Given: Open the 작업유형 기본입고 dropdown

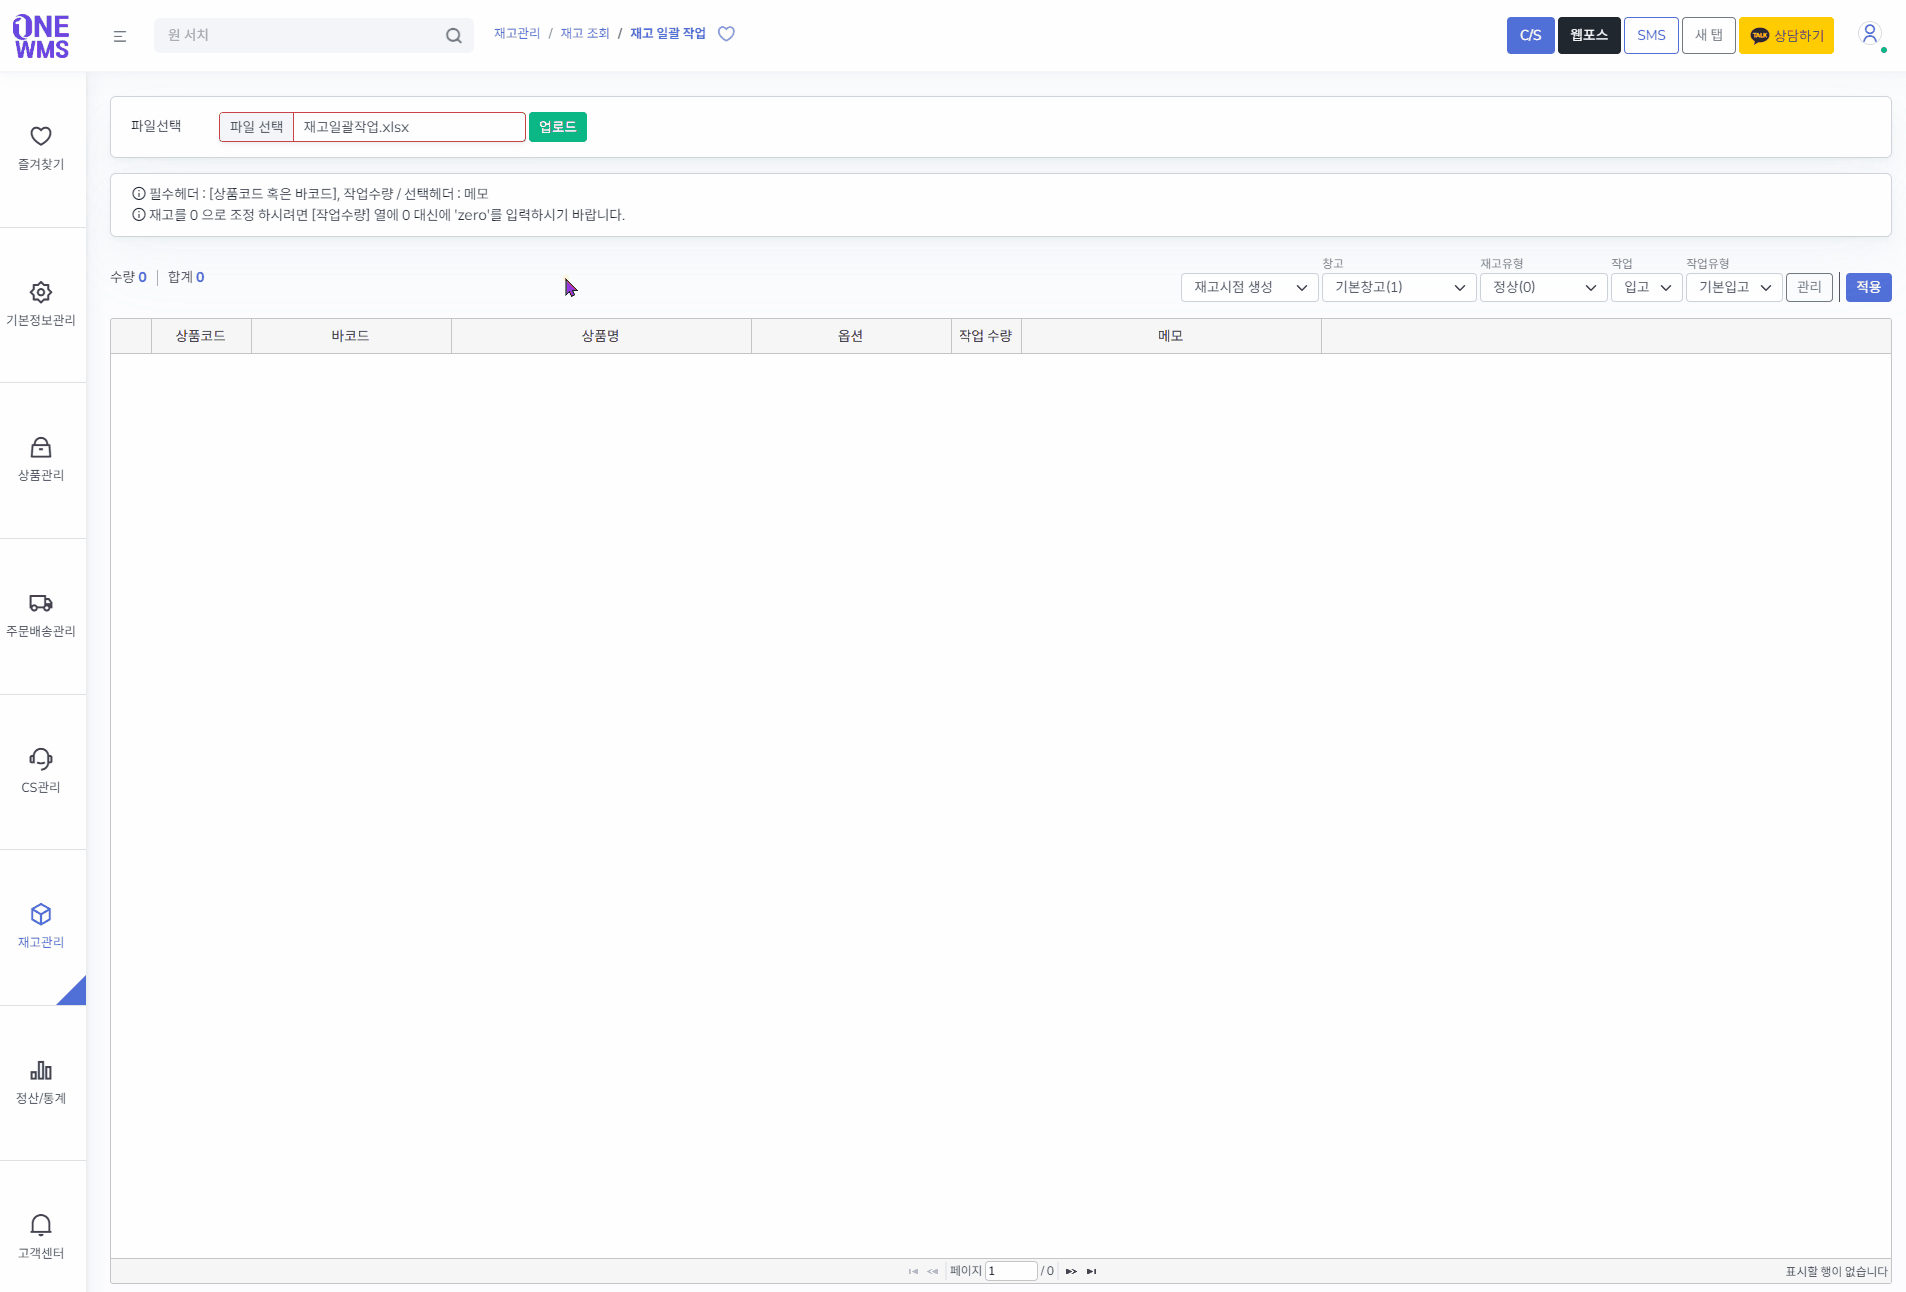Looking at the screenshot, I should [1734, 287].
